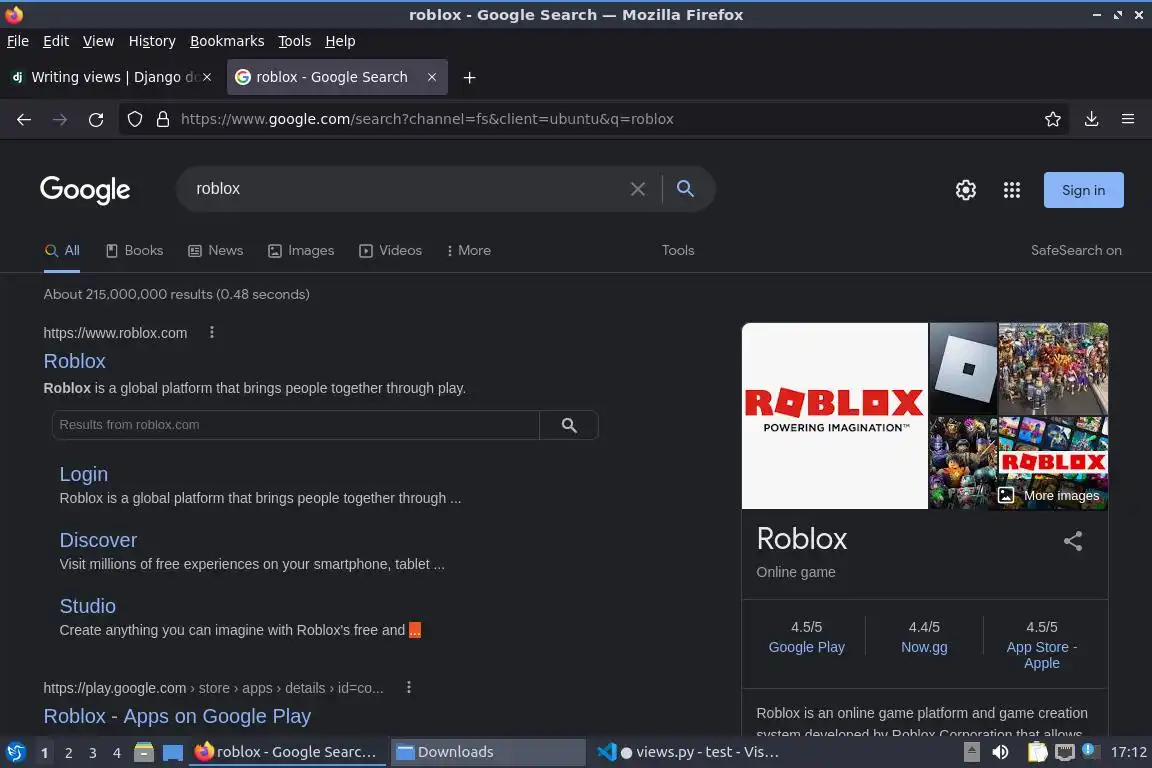Switch to workspace 2 on the taskbar
1152x768 pixels.
click(68, 753)
